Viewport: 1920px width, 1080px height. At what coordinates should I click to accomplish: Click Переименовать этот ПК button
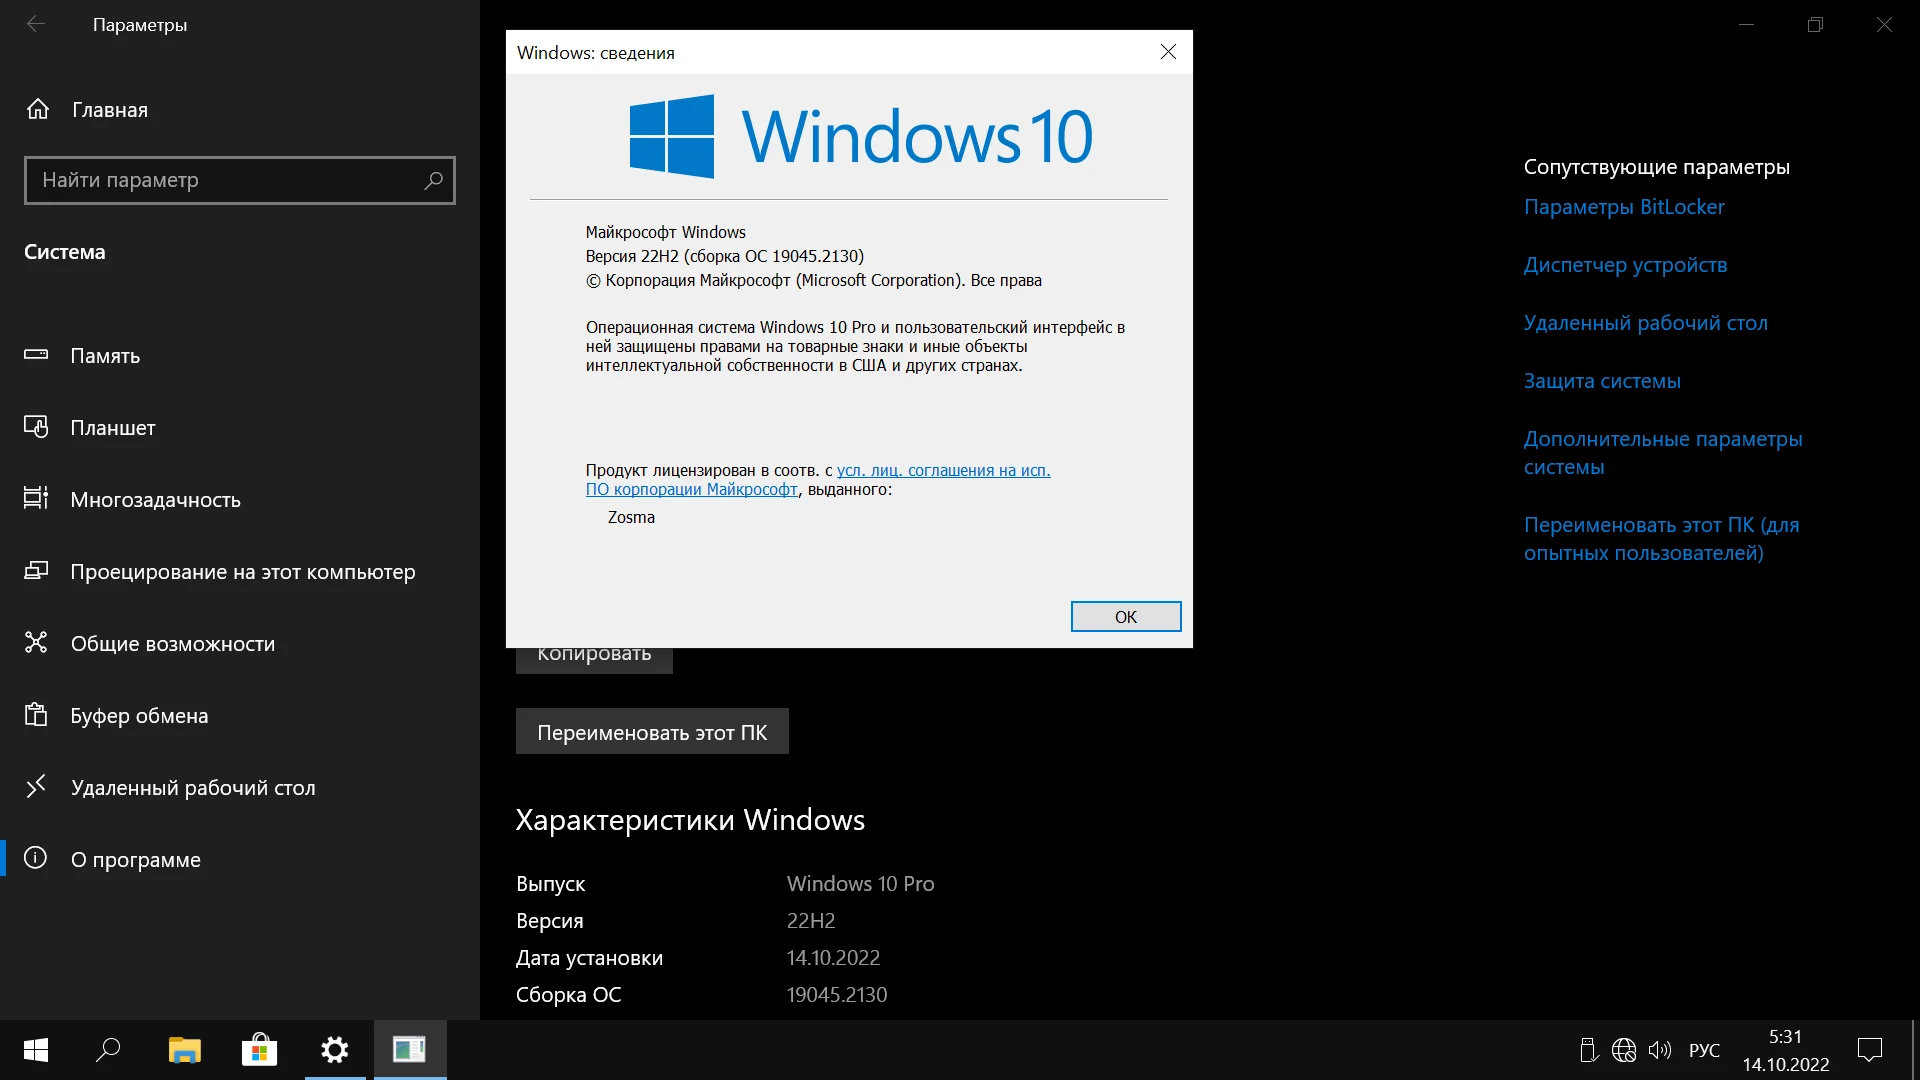[x=652, y=732]
